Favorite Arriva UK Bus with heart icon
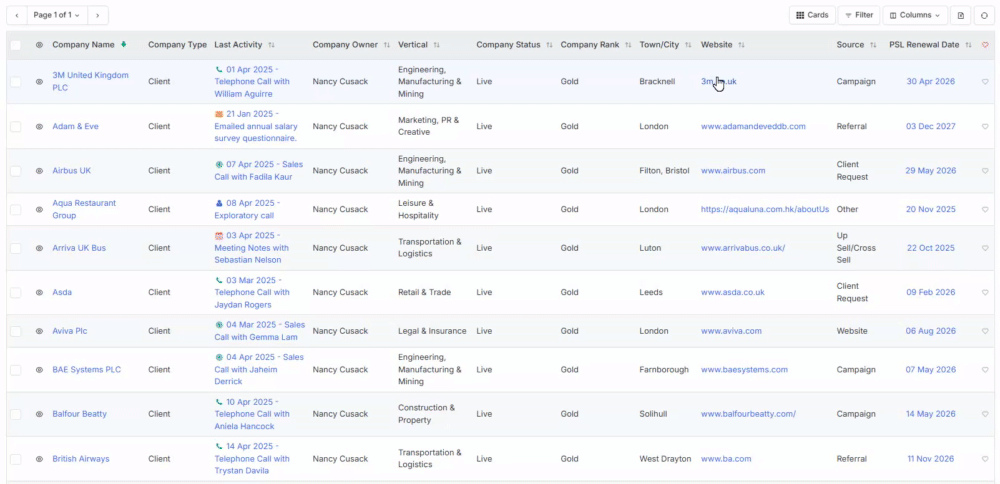1000x484 pixels. (x=985, y=248)
